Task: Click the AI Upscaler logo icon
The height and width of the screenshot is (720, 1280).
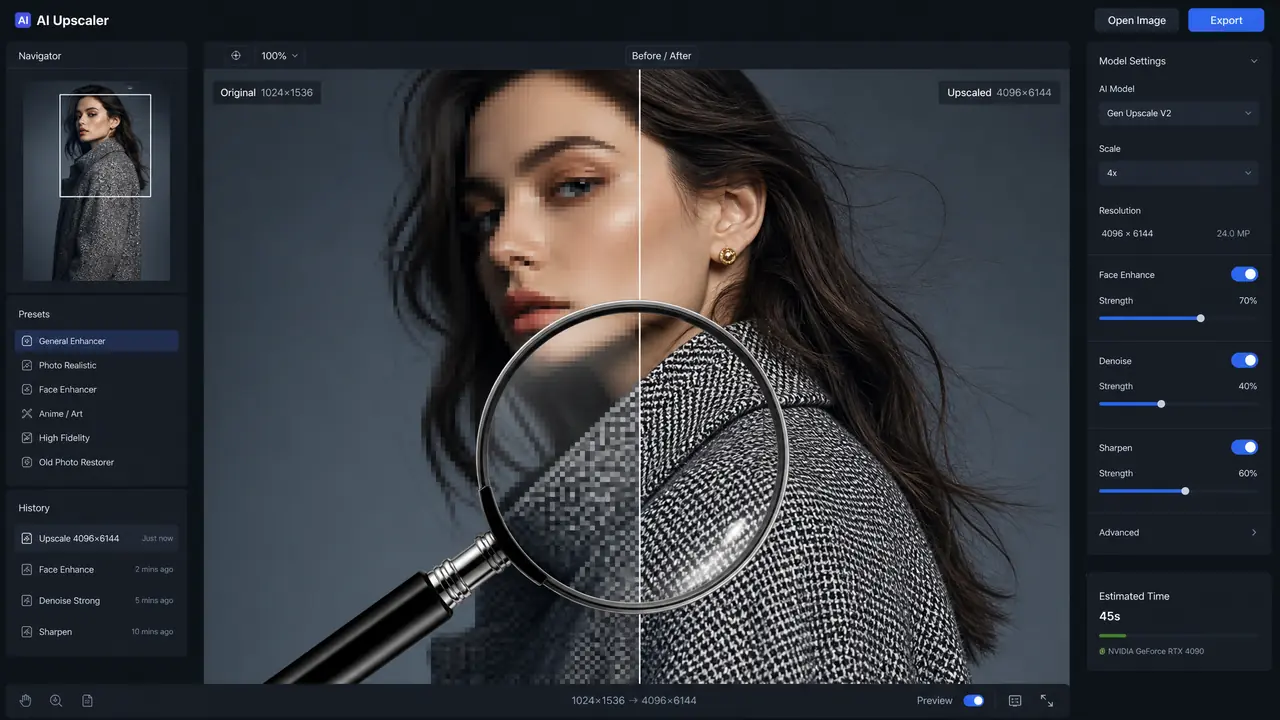Action: (x=23, y=20)
